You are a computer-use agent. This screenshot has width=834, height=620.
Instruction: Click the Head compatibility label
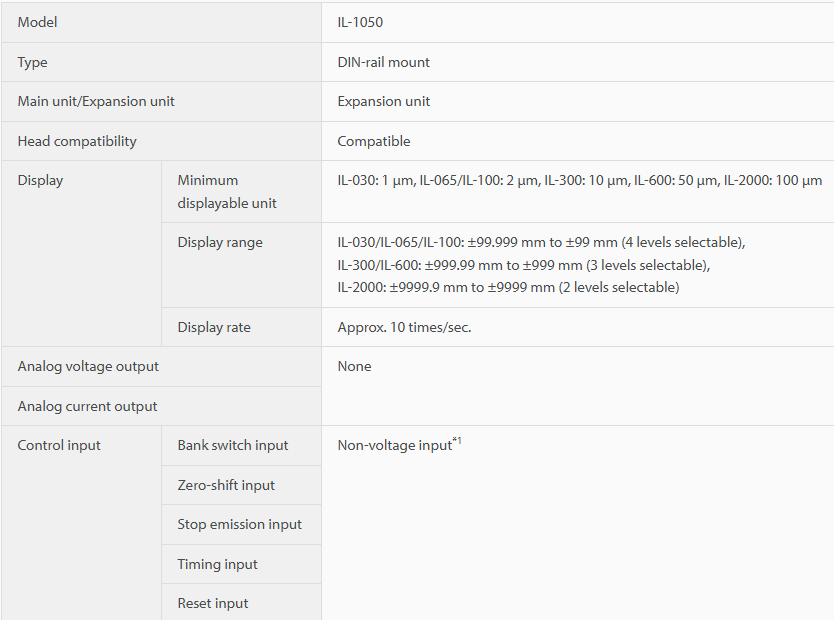coord(77,141)
